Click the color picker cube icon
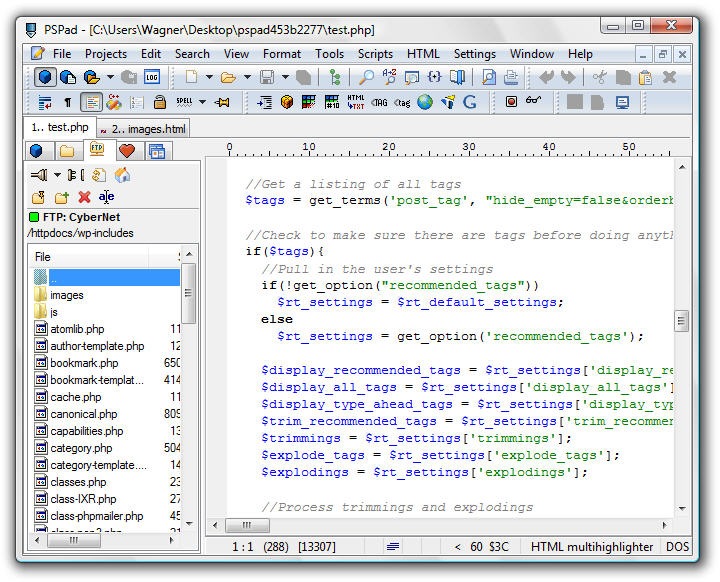This screenshot has width=720, height=582. point(287,102)
